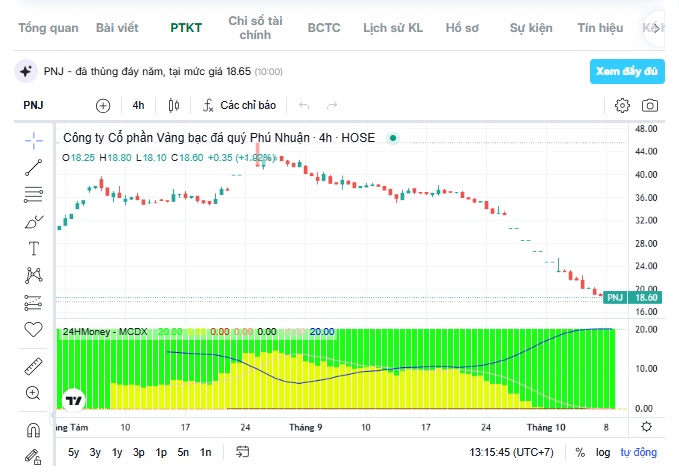Screen dimensions: 679x474
Task: Click the Xem đầy đủ button
Action: click(627, 71)
